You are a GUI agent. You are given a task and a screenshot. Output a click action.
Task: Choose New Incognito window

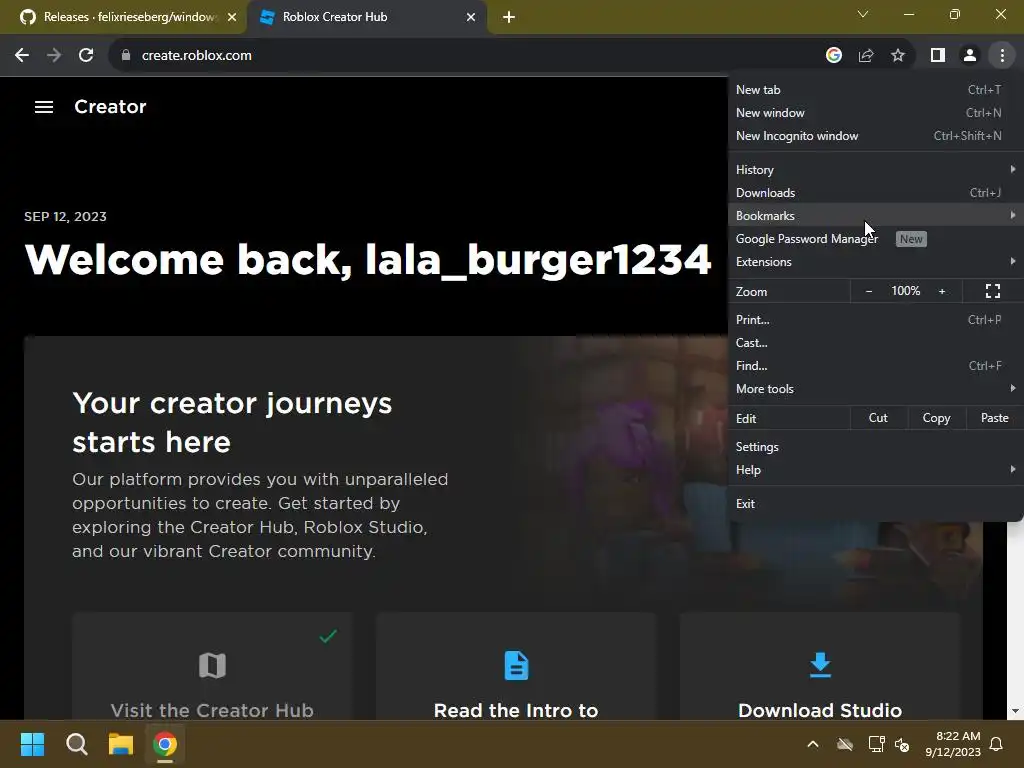point(874,136)
